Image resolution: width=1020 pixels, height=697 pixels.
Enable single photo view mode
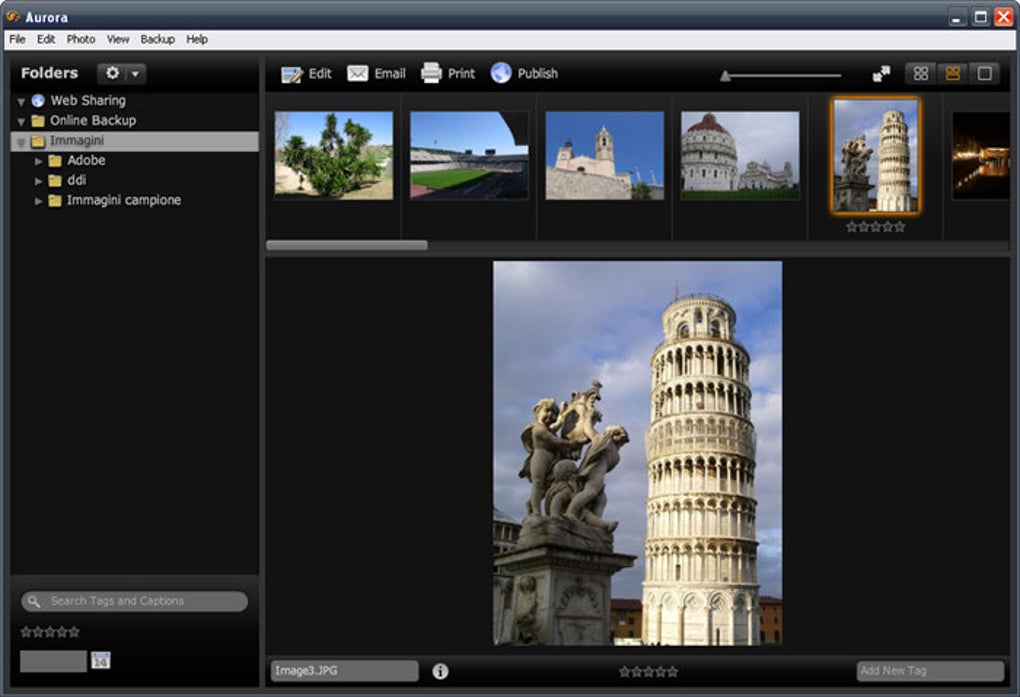tap(983, 72)
